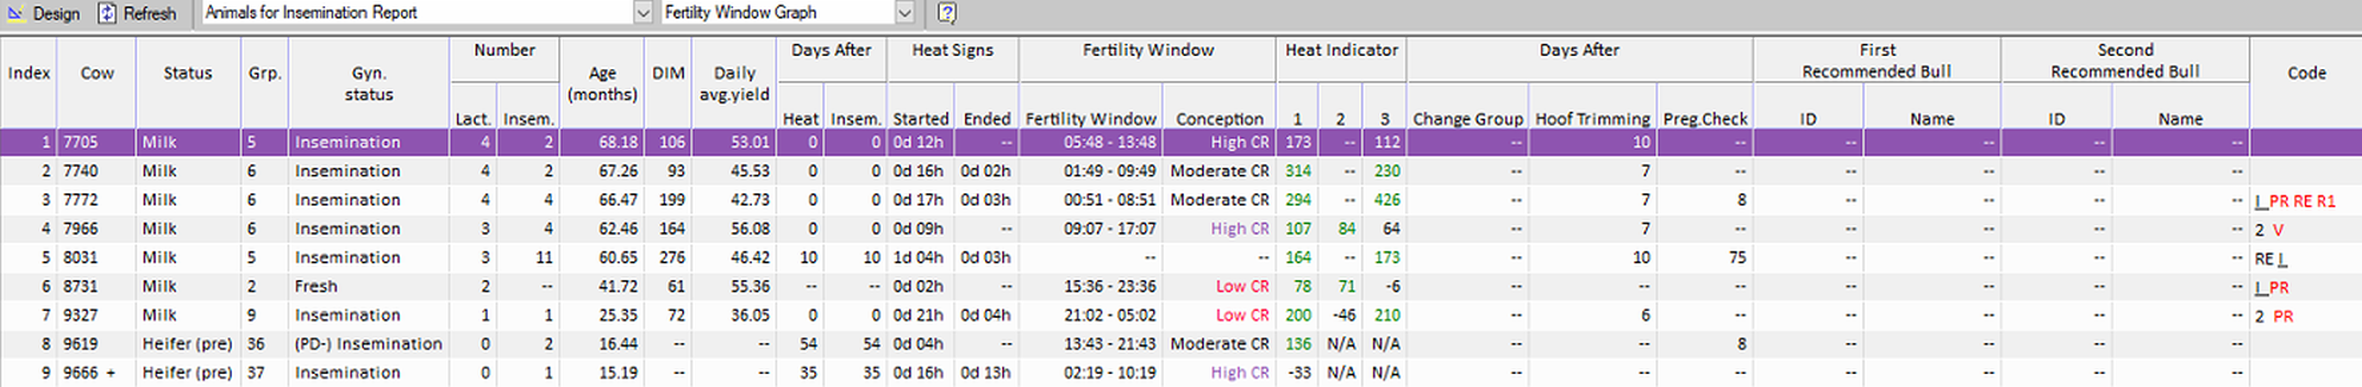This screenshot has width=2362, height=387.
Task: Click the Hoof Trimming column header
Action: pos(1592,118)
